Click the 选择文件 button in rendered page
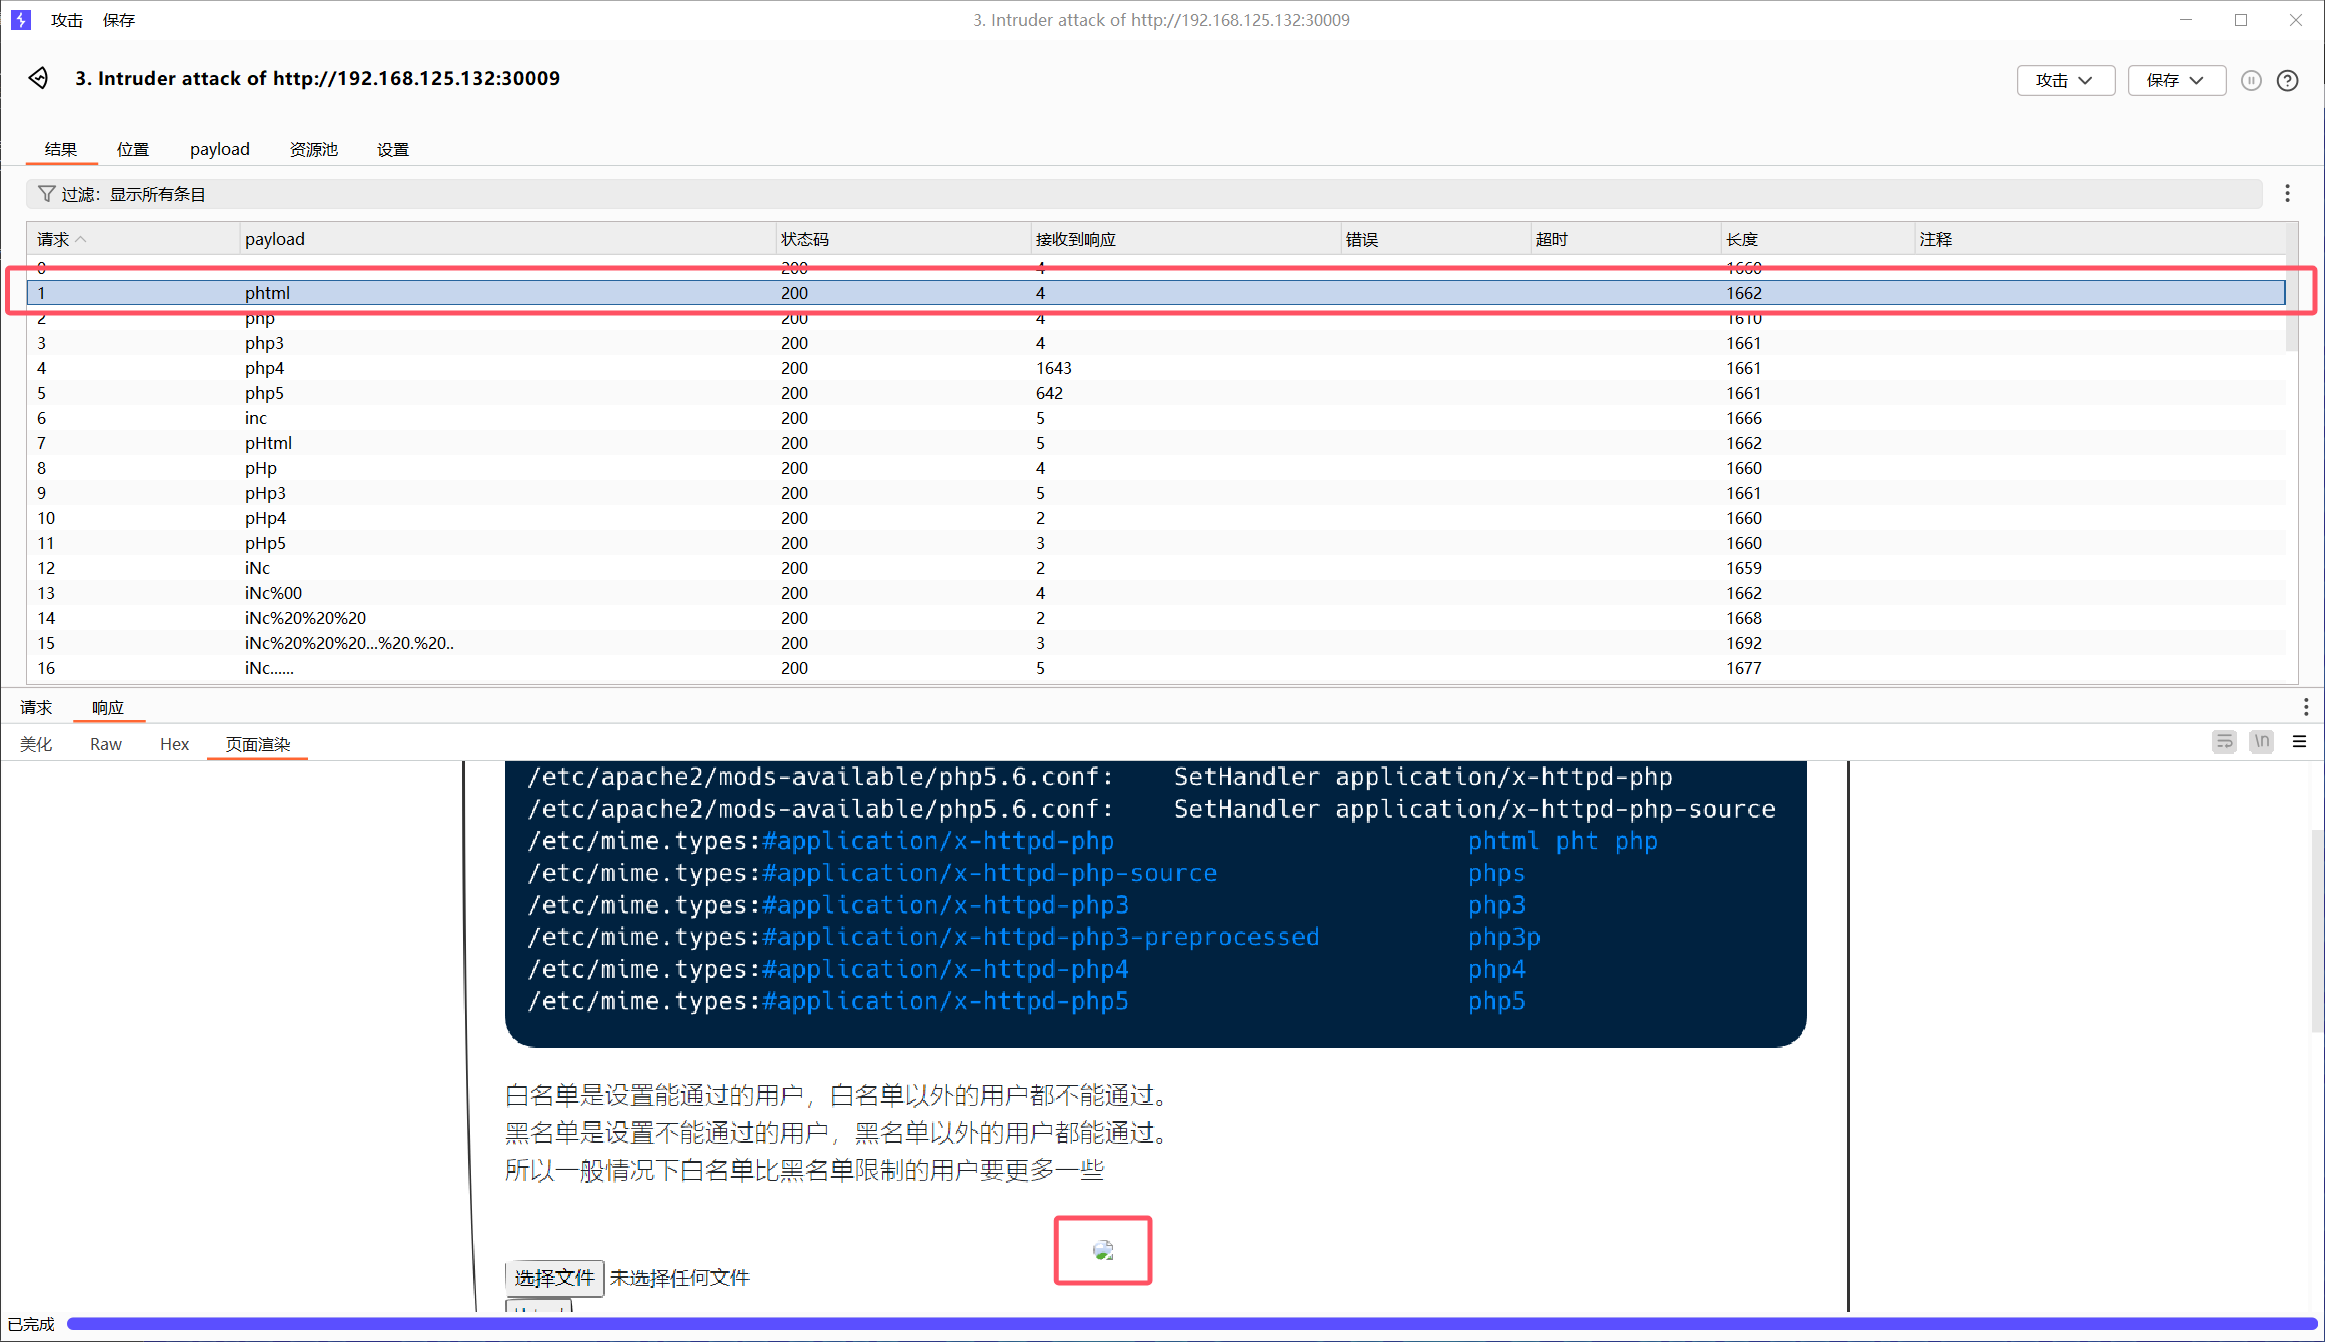The height and width of the screenshot is (1342, 2325). (x=554, y=1277)
